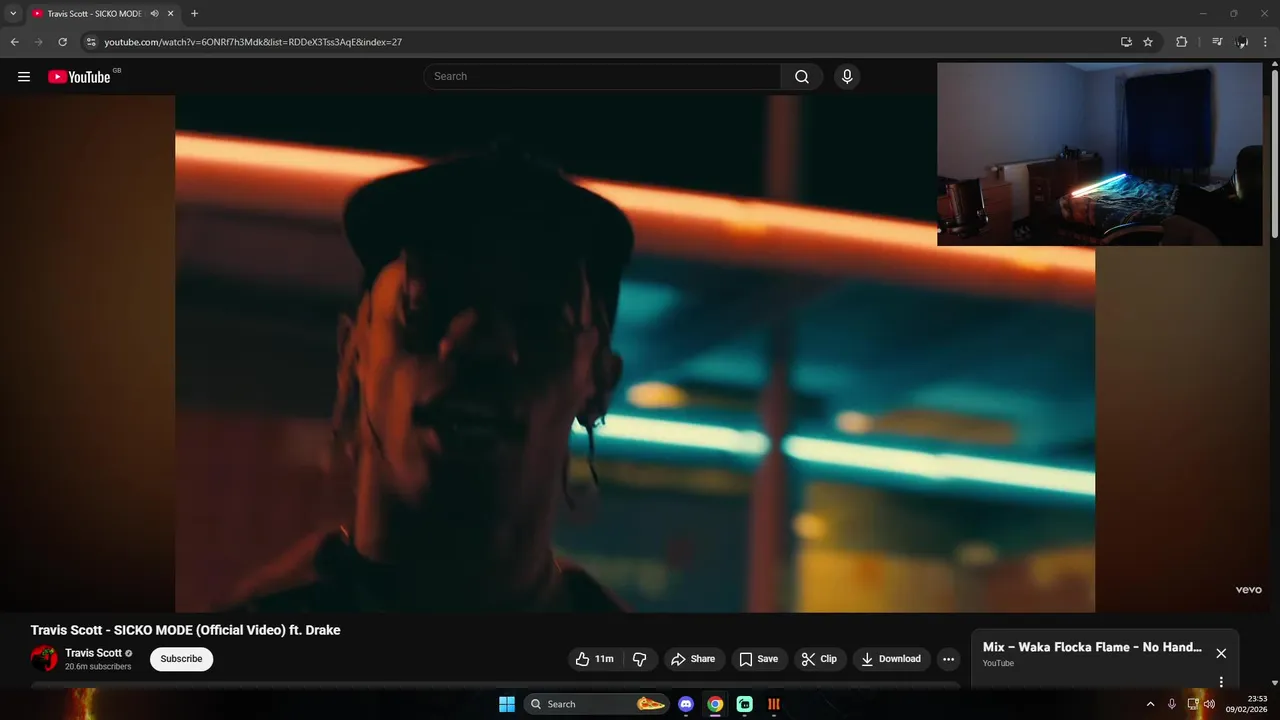Open media controls icon in Chrome toolbar
The image size is (1280, 720).
pyautogui.click(x=1216, y=42)
